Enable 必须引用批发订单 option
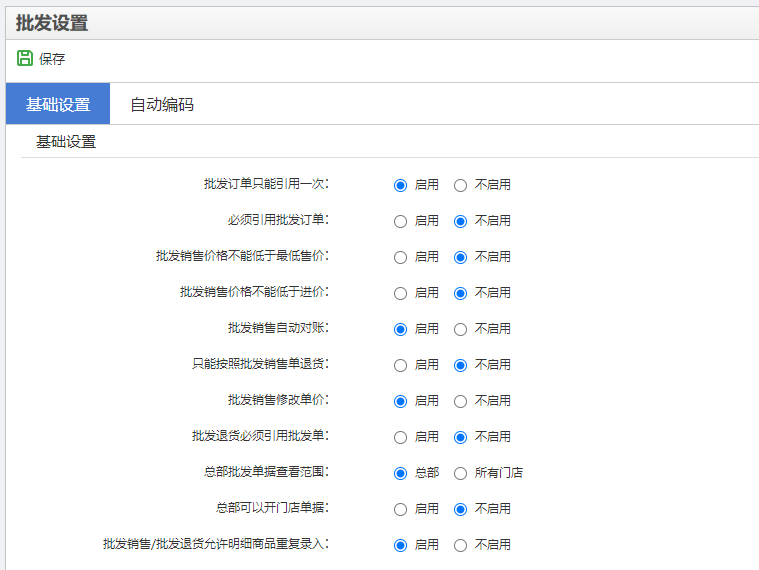The height and width of the screenshot is (570, 759). point(400,222)
